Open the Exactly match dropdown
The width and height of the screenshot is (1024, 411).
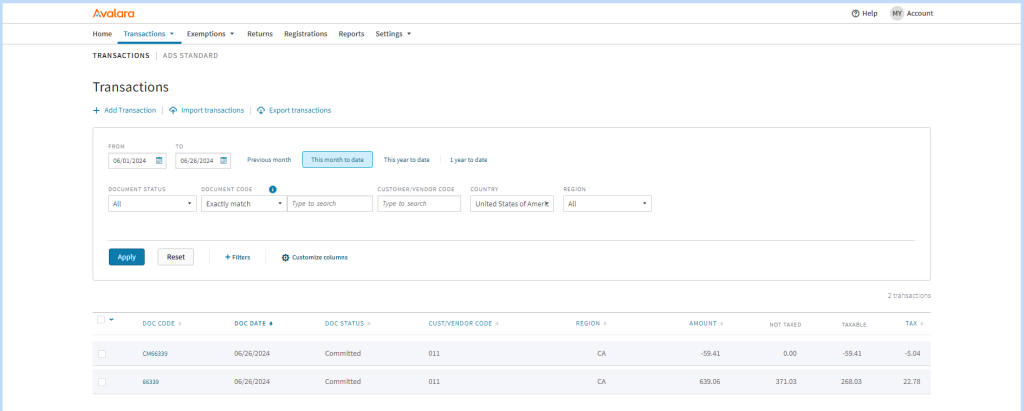[244, 204]
